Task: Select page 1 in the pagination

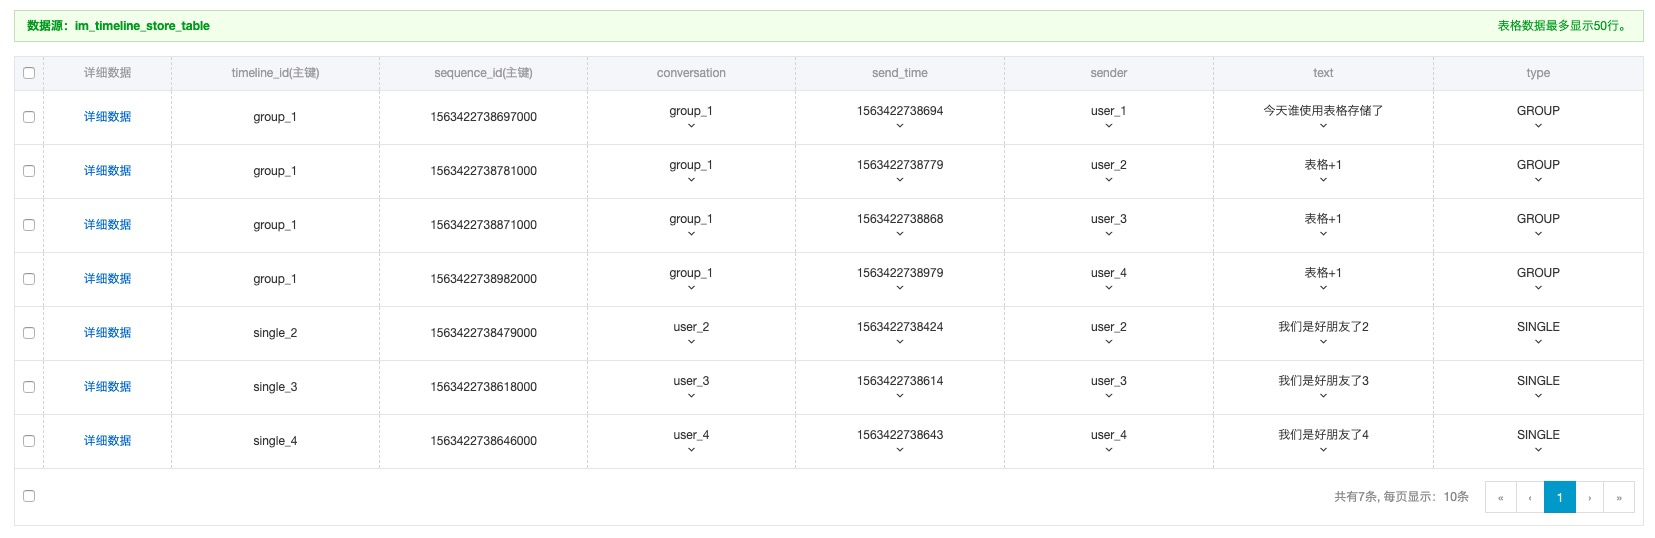Action: [1559, 497]
